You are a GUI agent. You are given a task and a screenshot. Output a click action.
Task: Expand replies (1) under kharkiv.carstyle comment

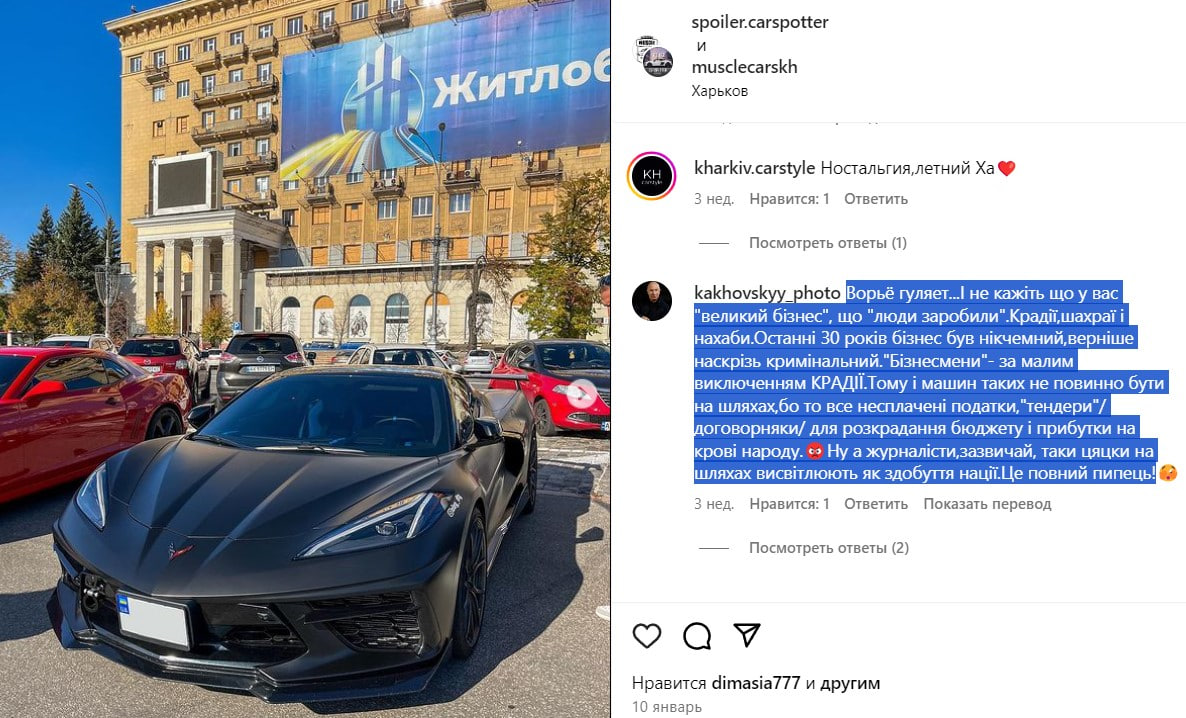pyautogui.click(x=827, y=243)
